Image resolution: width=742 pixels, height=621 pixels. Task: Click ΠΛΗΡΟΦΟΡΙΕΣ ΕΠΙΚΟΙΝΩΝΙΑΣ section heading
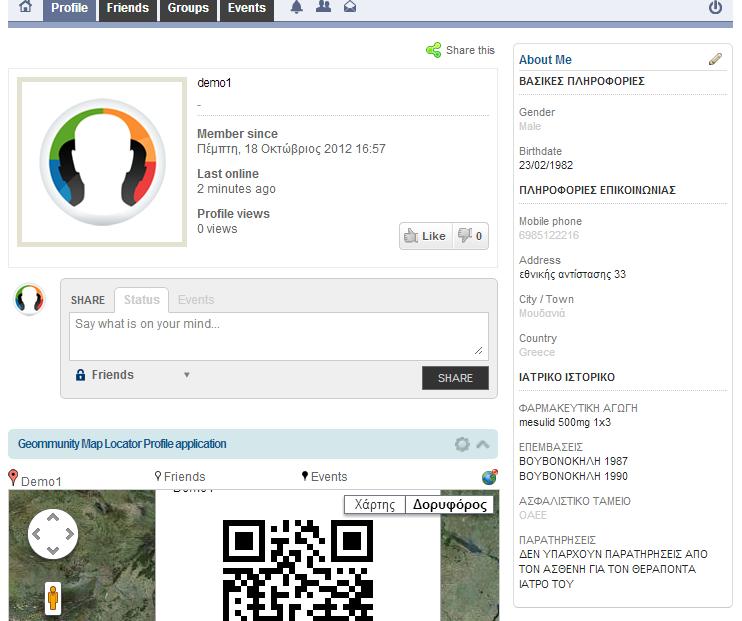[x=597, y=190]
